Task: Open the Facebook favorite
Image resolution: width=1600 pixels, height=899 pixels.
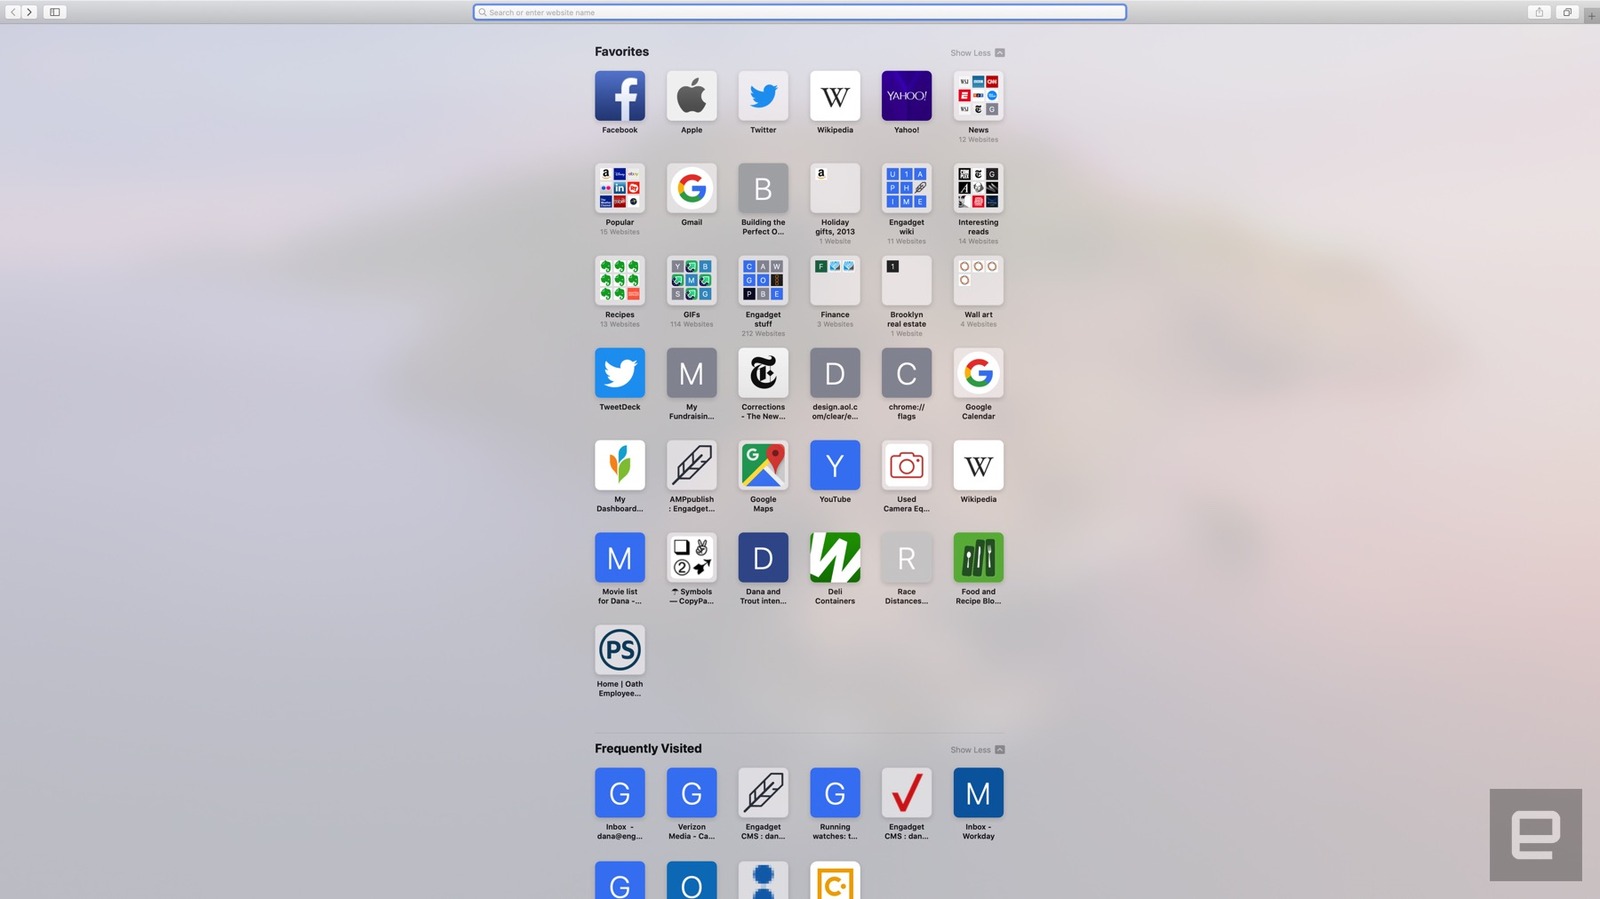Action: click(619, 96)
